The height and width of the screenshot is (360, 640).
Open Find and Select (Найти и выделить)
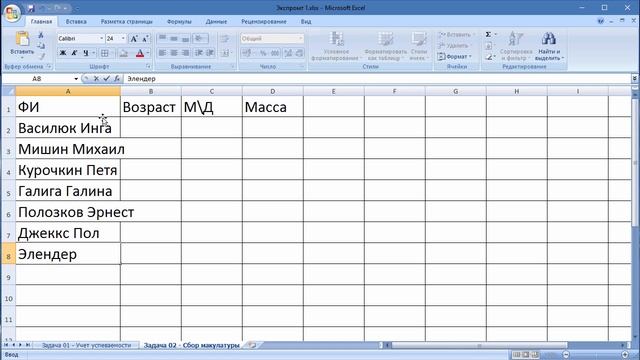(x=549, y=46)
